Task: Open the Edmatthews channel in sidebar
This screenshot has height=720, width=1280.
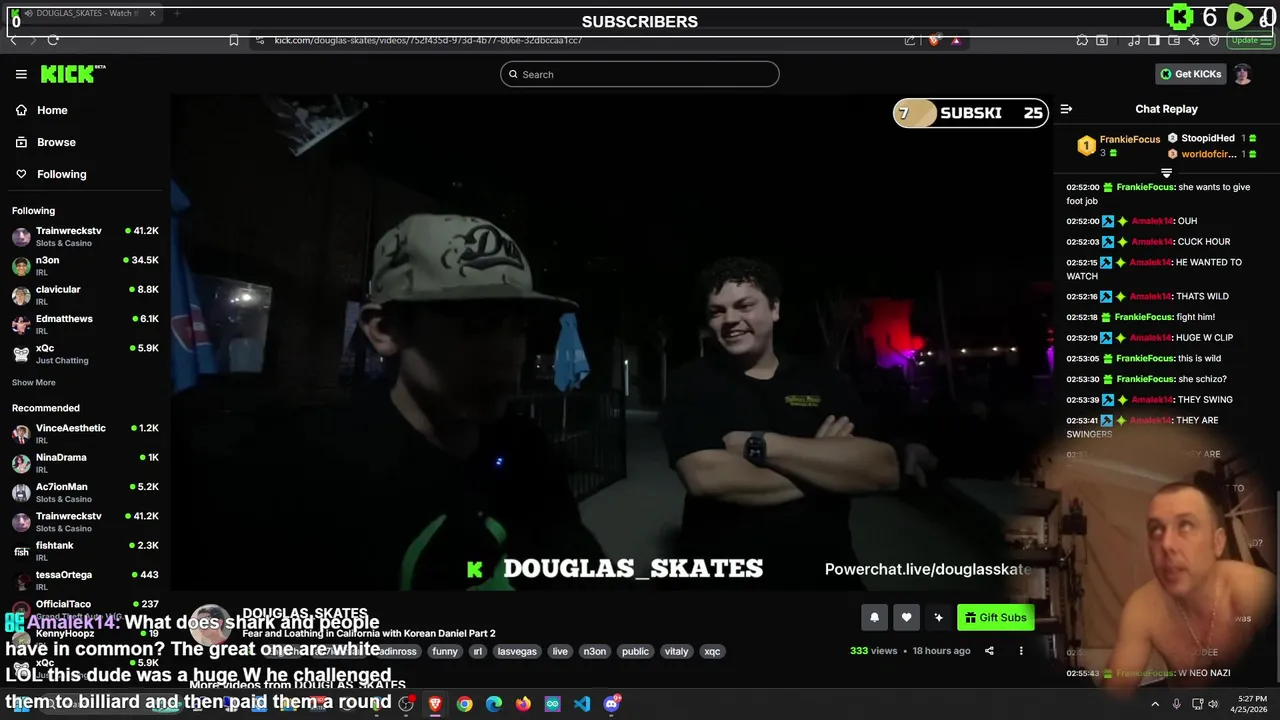Action: pyautogui.click(x=84, y=324)
